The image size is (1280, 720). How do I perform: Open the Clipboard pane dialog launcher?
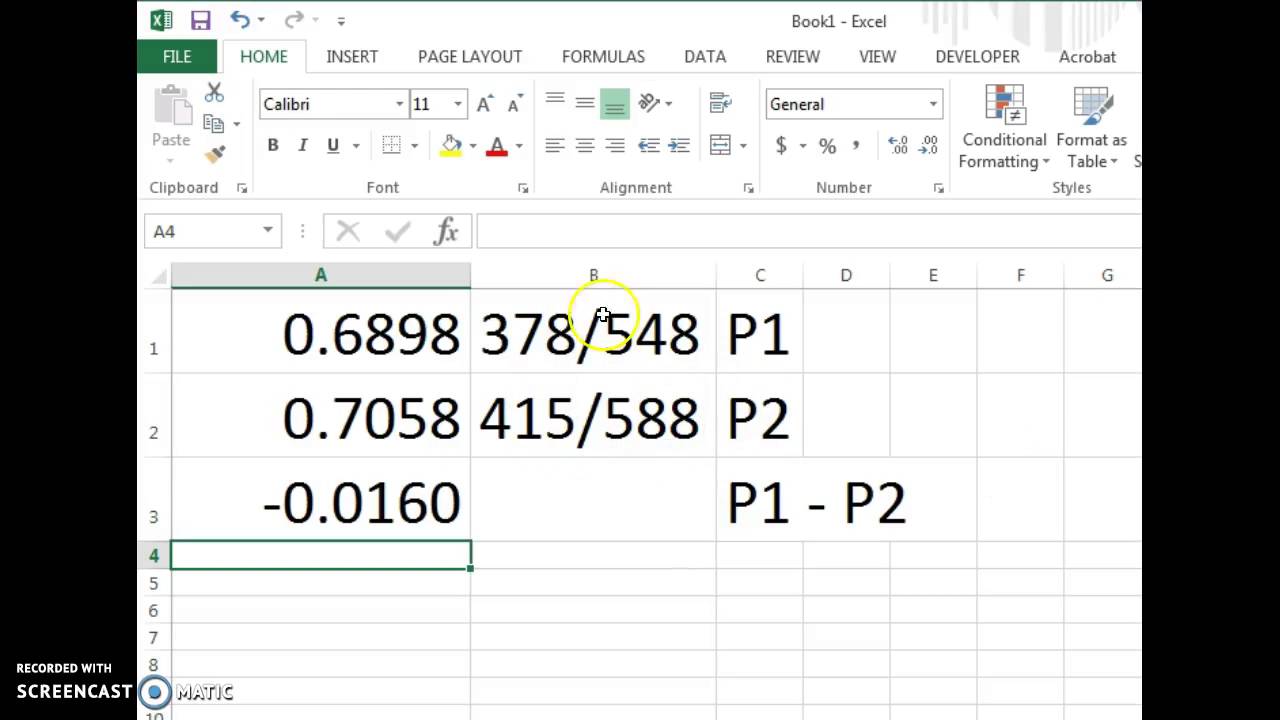pyautogui.click(x=241, y=188)
